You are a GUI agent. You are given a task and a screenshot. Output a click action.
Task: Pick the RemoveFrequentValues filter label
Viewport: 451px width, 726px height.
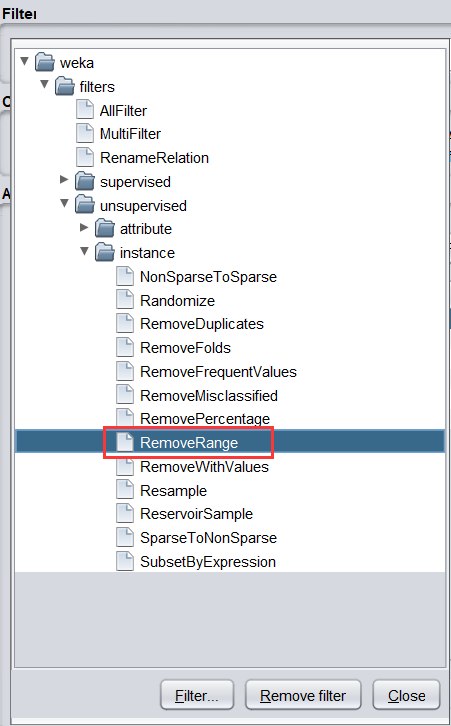point(218,372)
